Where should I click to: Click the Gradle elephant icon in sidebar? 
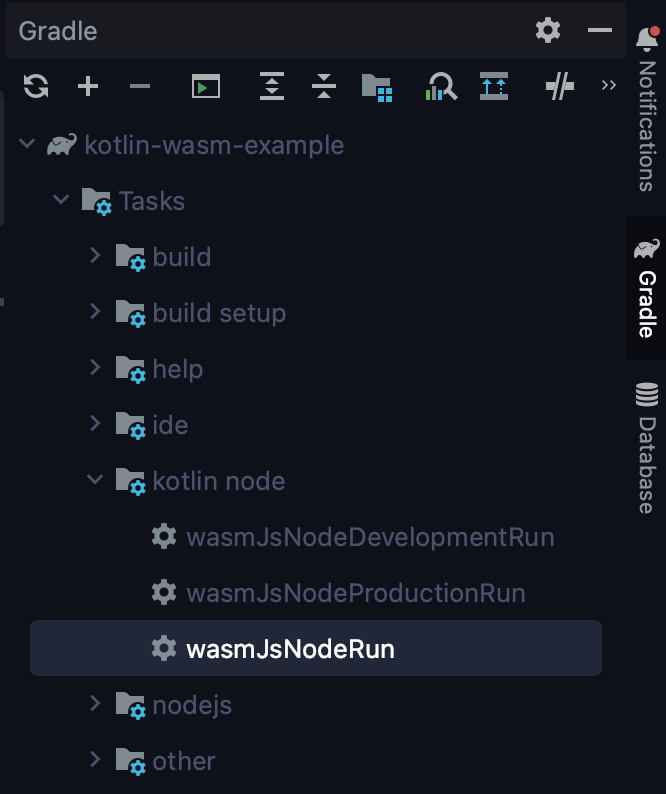click(x=647, y=249)
